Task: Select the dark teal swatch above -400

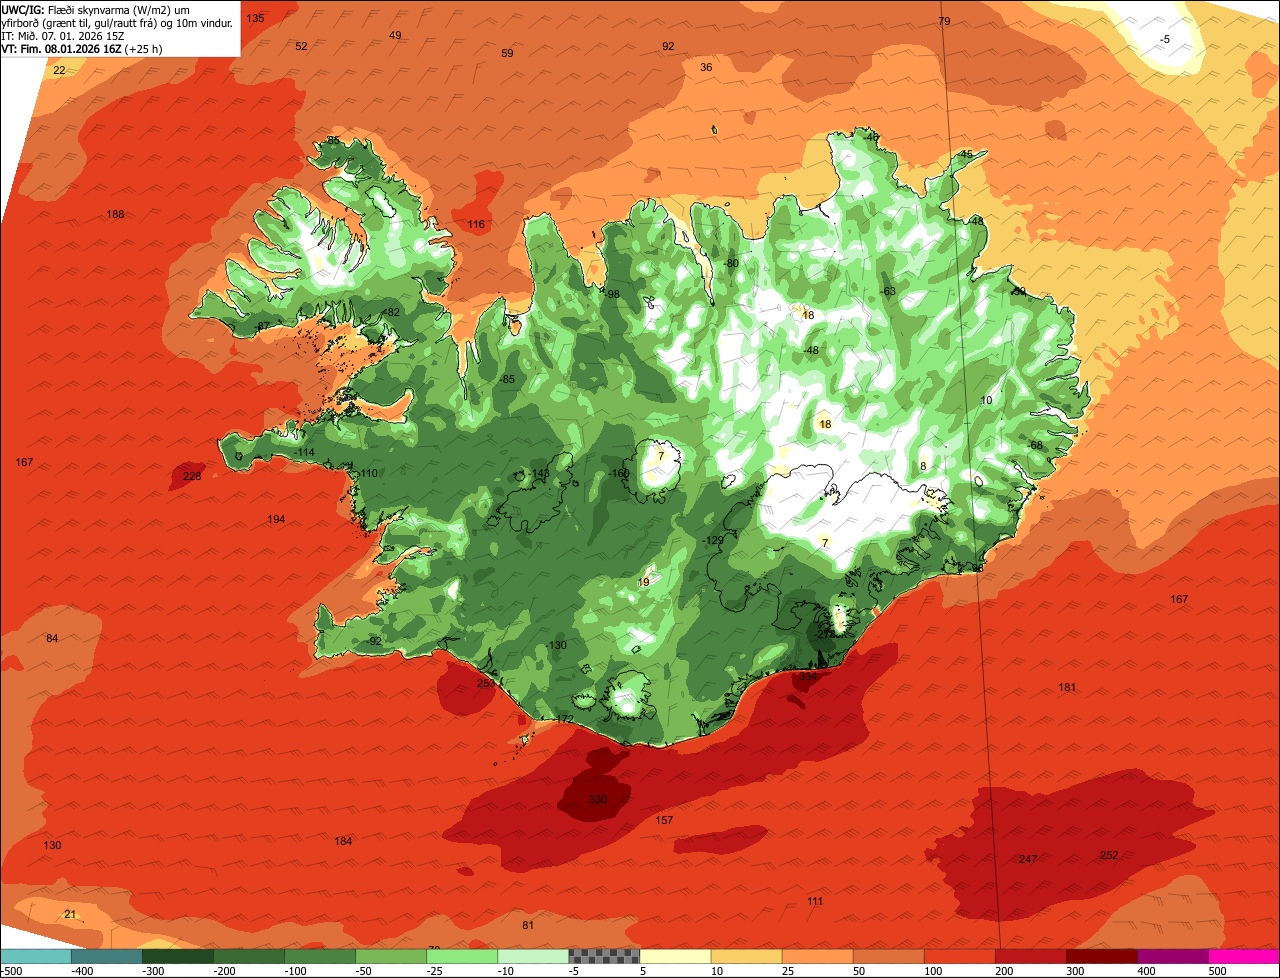Action: tap(106, 956)
